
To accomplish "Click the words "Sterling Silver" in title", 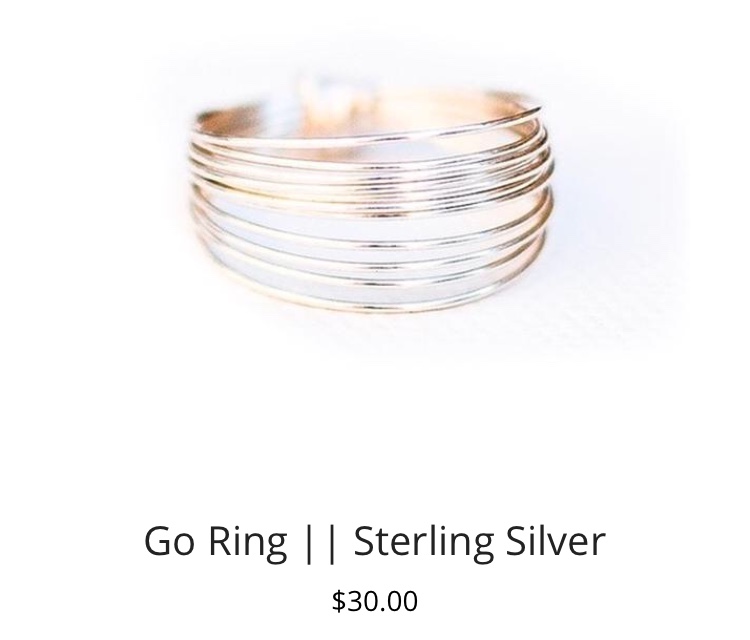I will point(480,542).
